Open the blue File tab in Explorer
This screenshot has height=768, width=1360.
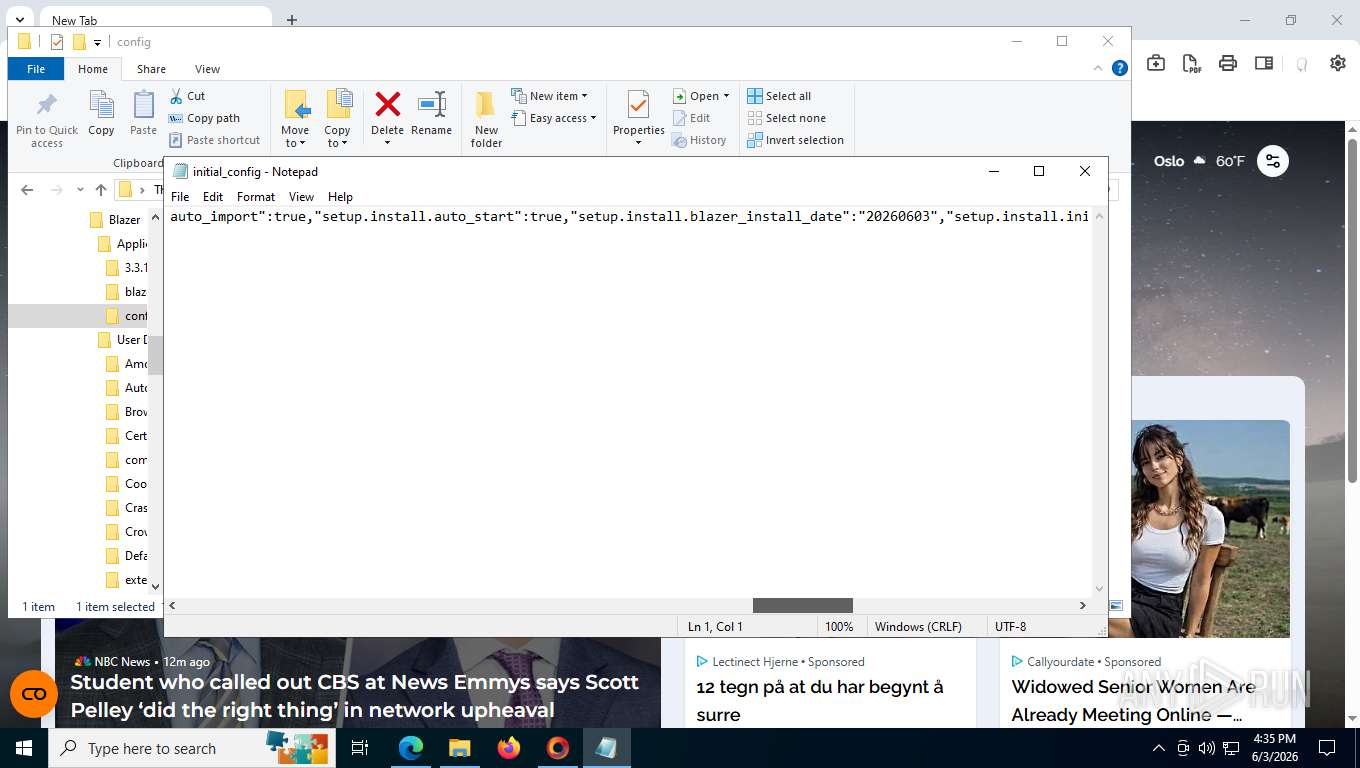[x=36, y=69]
